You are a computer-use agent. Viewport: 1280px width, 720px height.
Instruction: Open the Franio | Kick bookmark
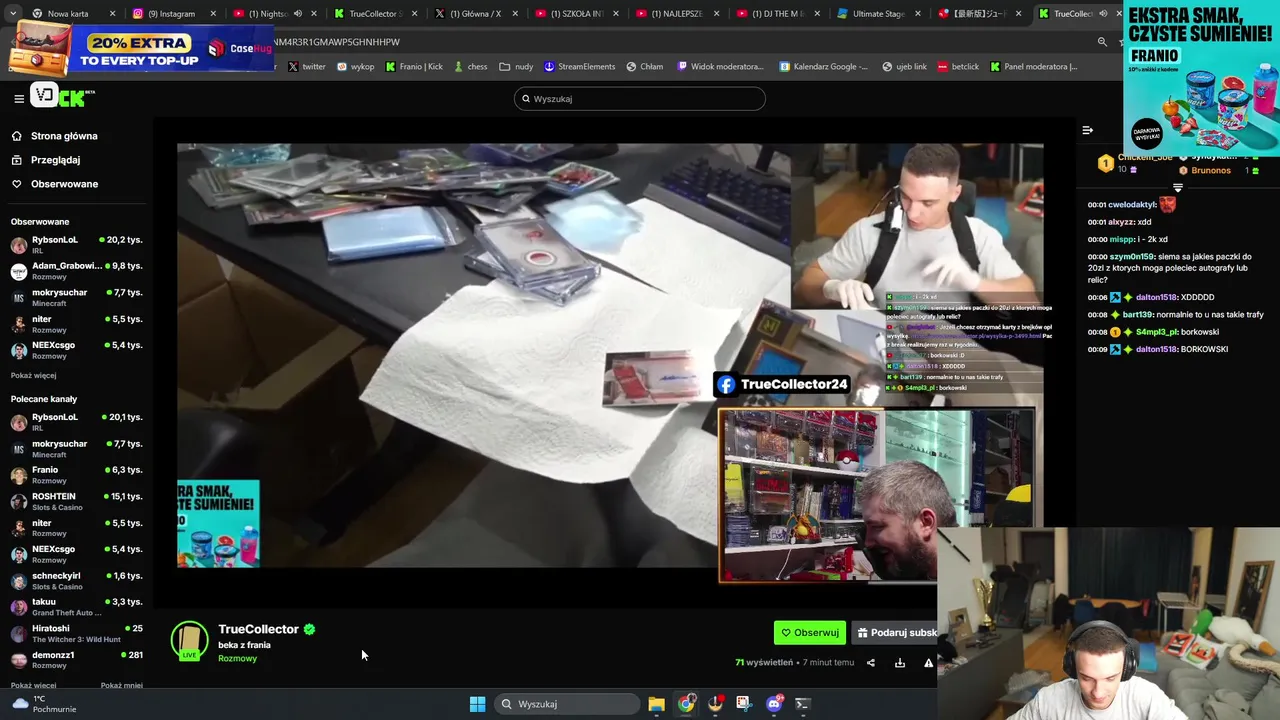[414, 67]
